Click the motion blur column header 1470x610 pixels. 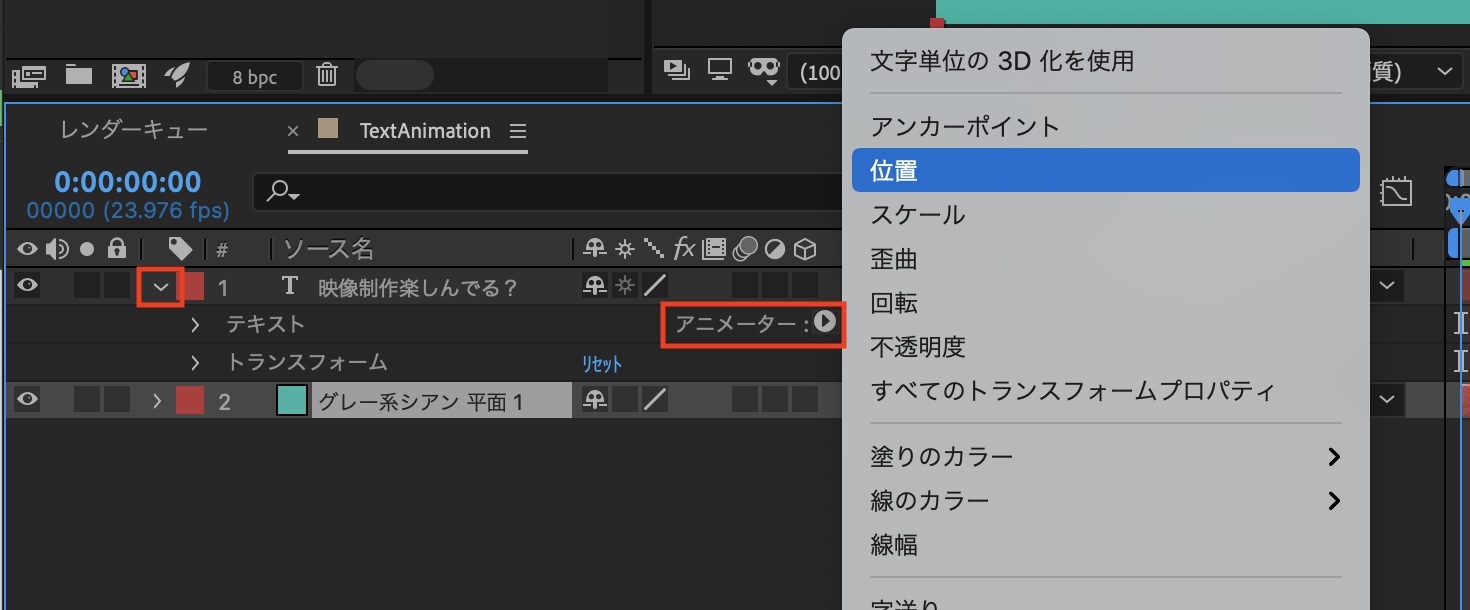pos(746,248)
